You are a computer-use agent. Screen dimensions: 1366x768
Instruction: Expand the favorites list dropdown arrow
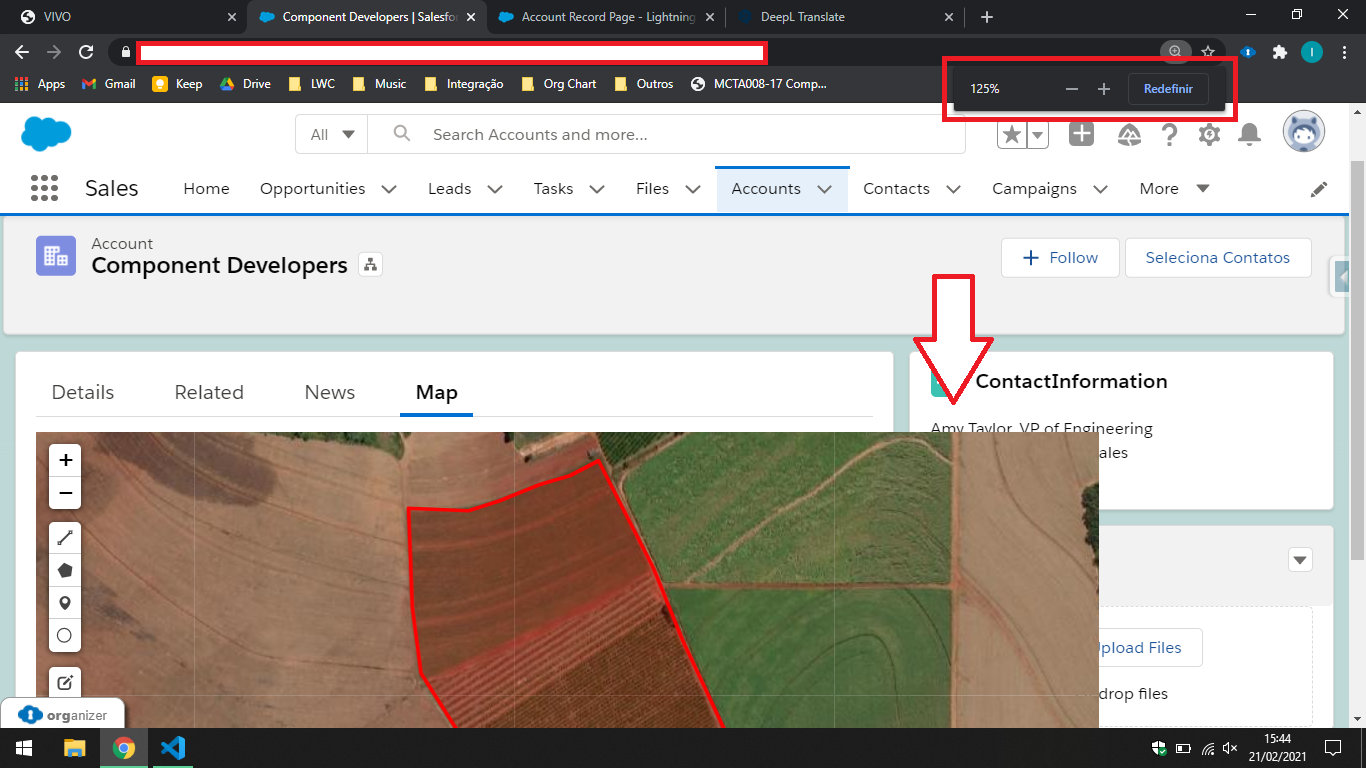pyautogui.click(x=1037, y=134)
